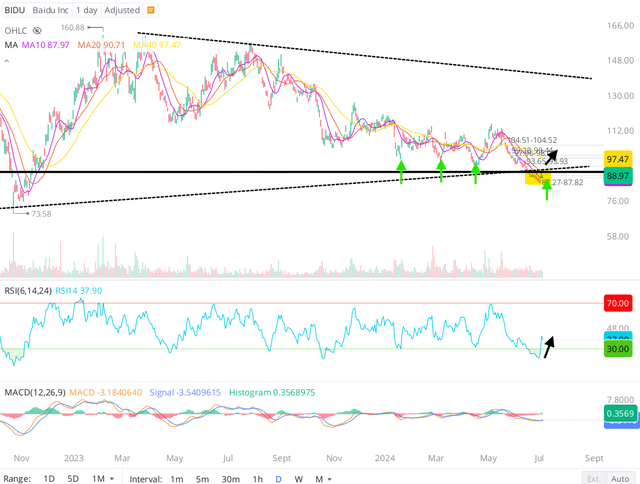Screen dimensions: 640x484
Task: Select the 1D range option
Action: pos(49,479)
